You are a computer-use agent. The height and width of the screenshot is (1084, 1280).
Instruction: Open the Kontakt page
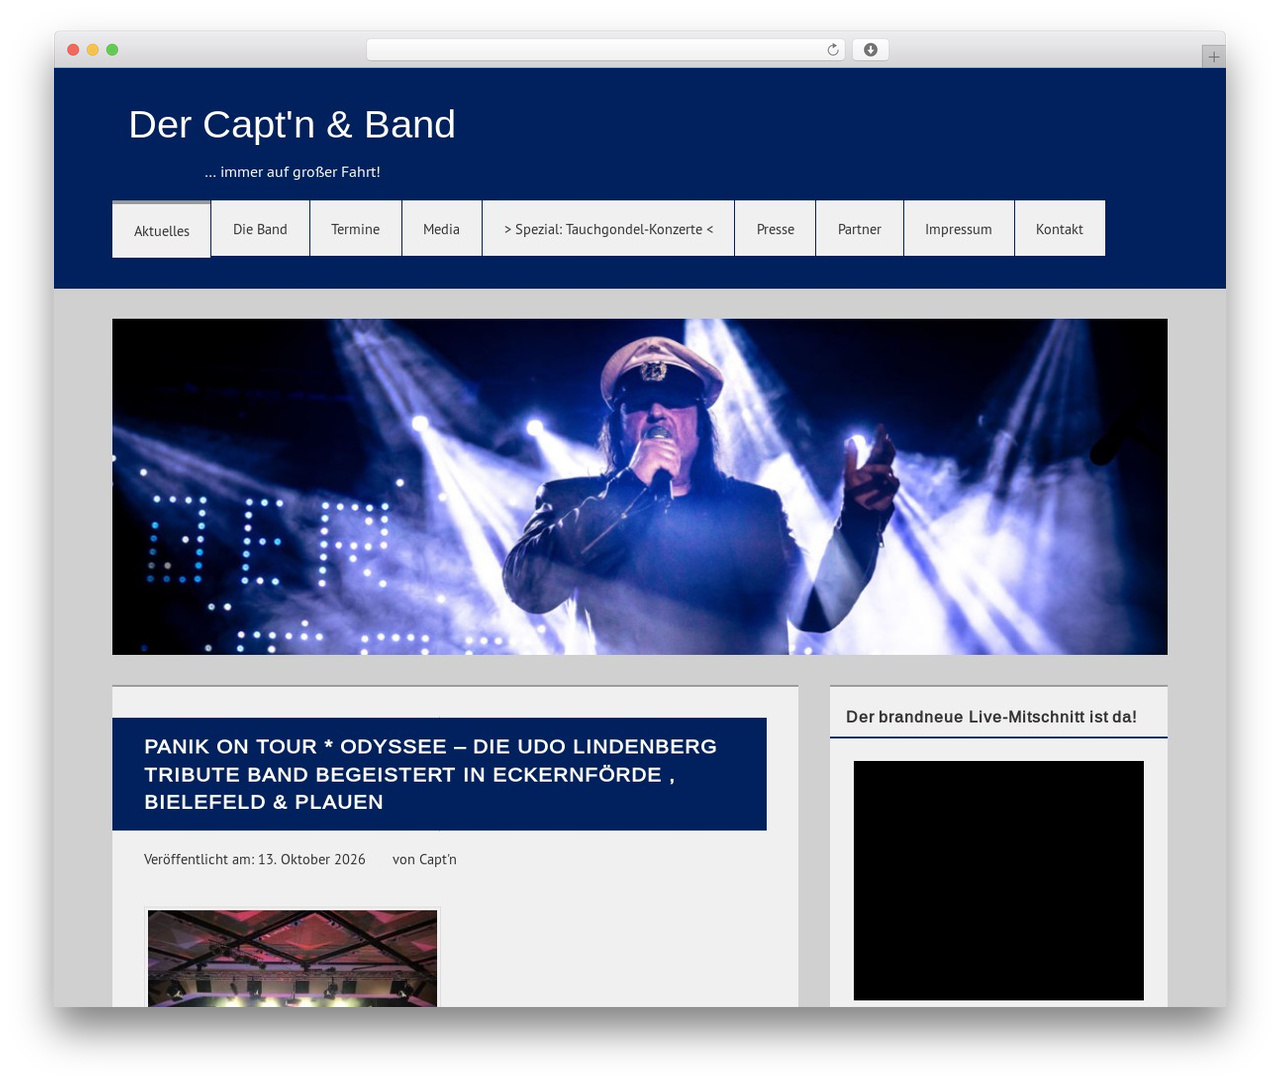(1059, 229)
